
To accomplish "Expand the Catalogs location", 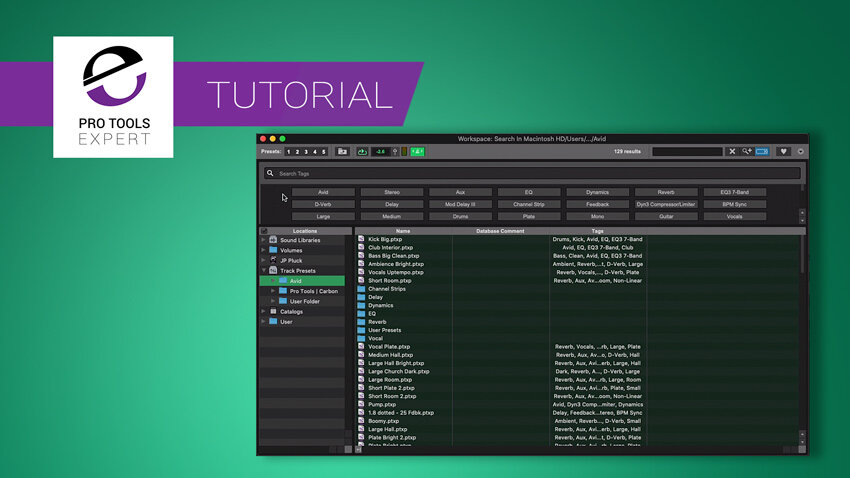I will [264, 312].
